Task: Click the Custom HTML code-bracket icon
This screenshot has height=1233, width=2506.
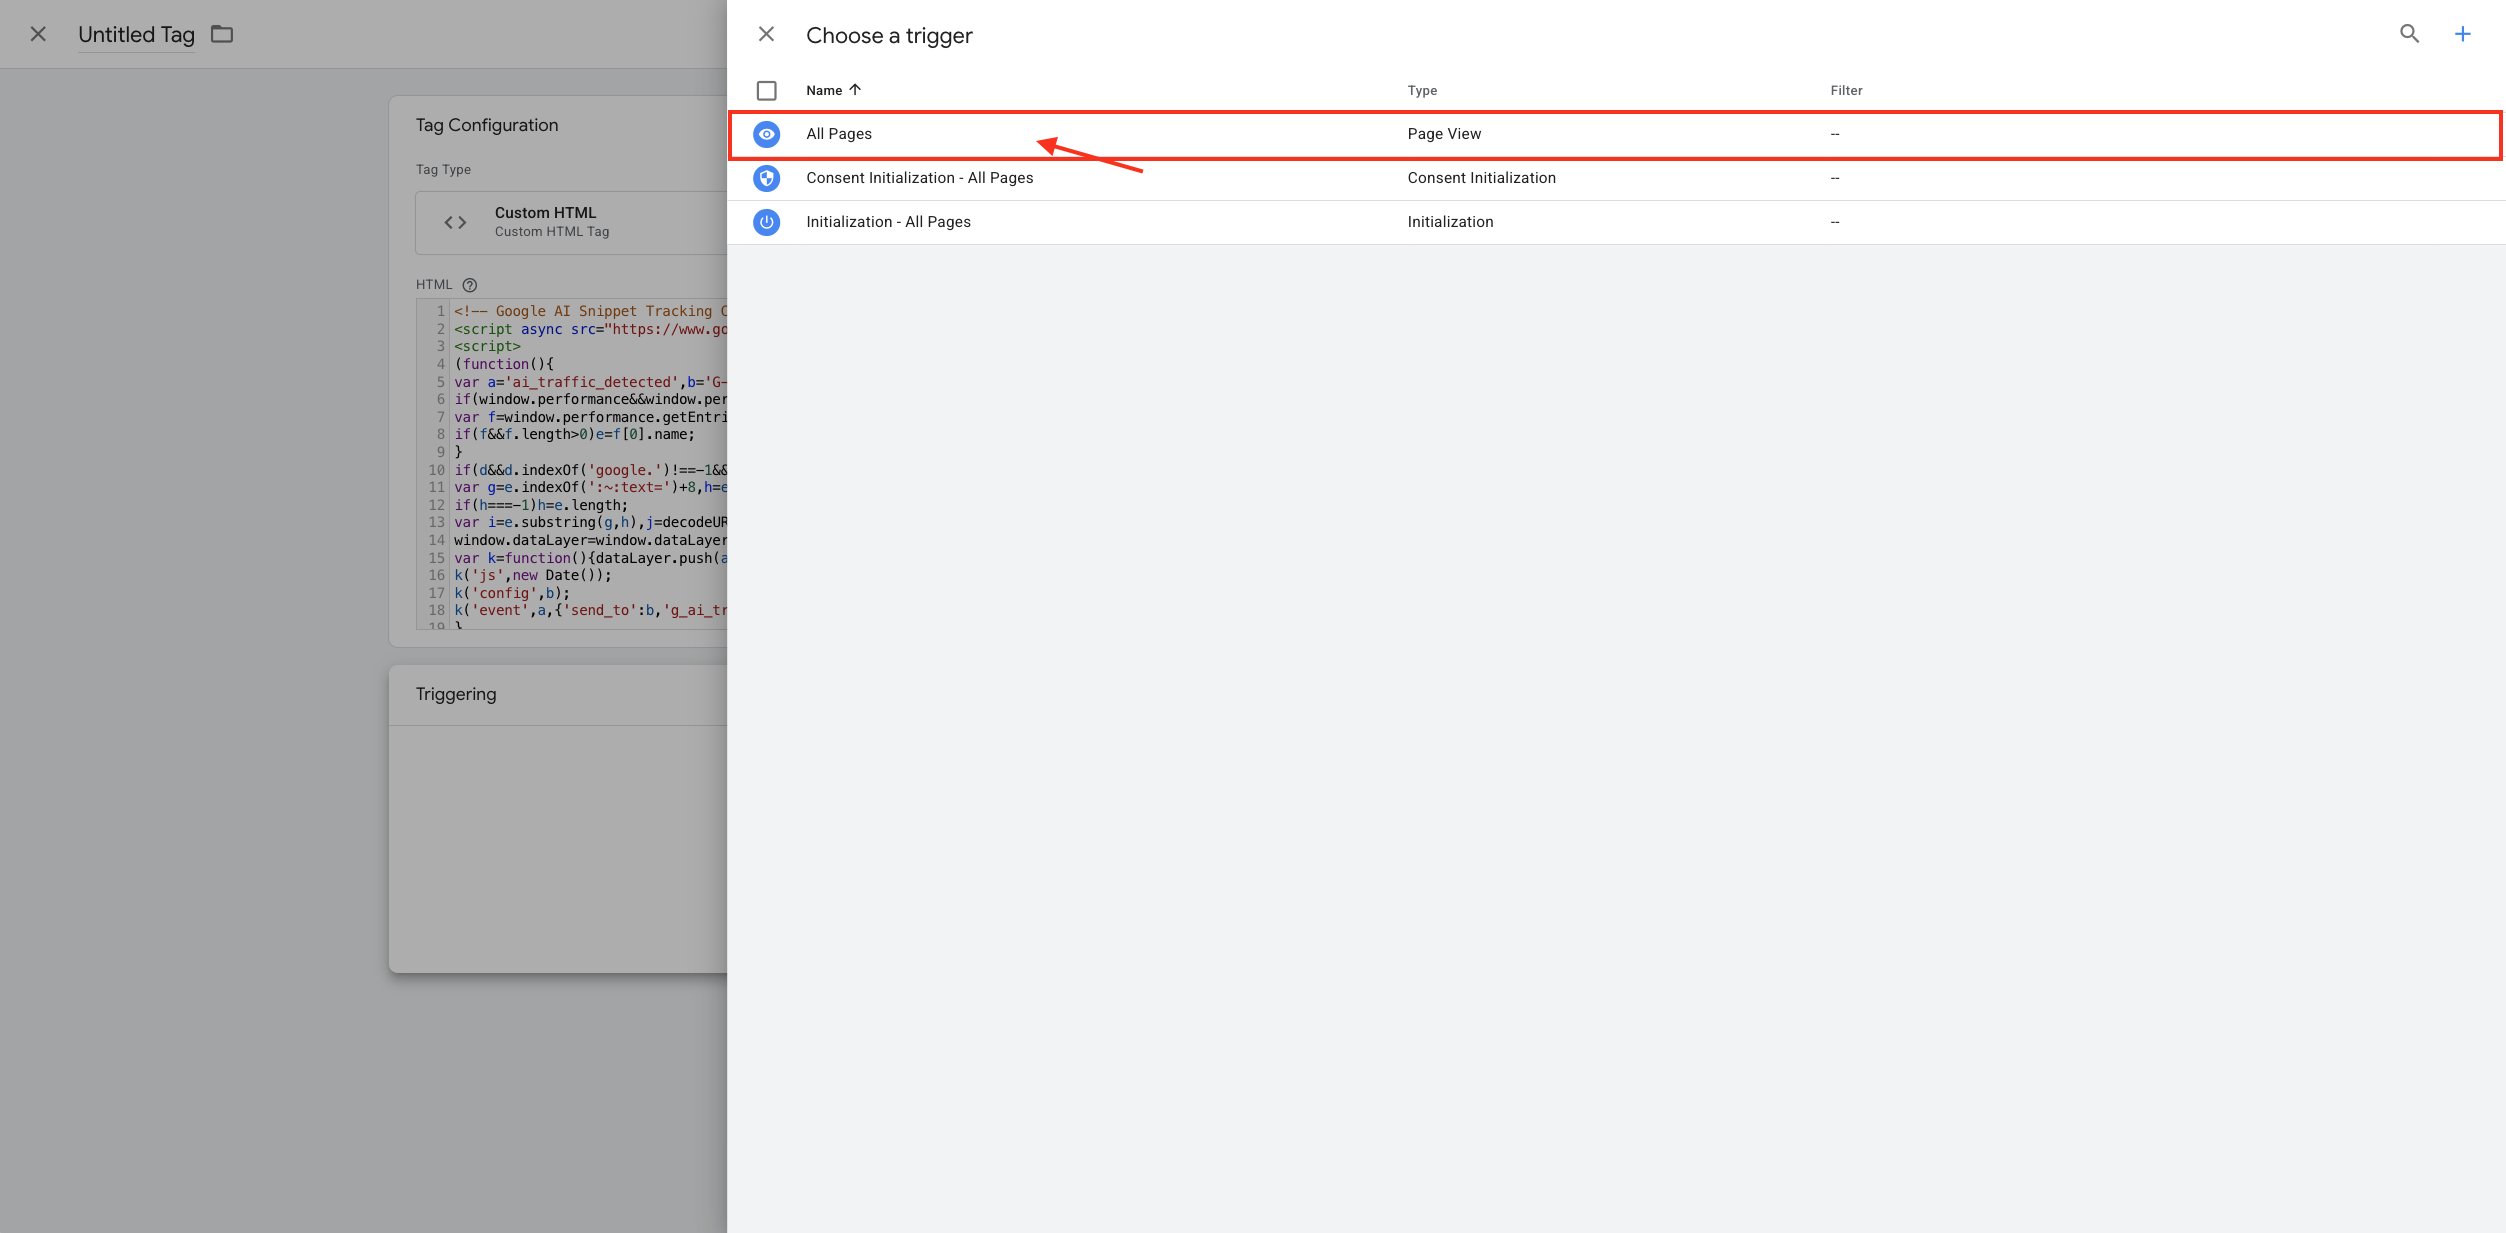Action: pyautogui.click(x=455, y=222)
